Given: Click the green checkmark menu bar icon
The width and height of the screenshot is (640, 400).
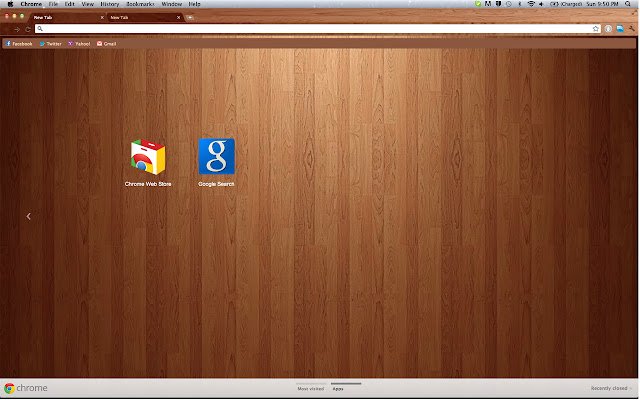Looking at the screenshot, I should point(478,4).
